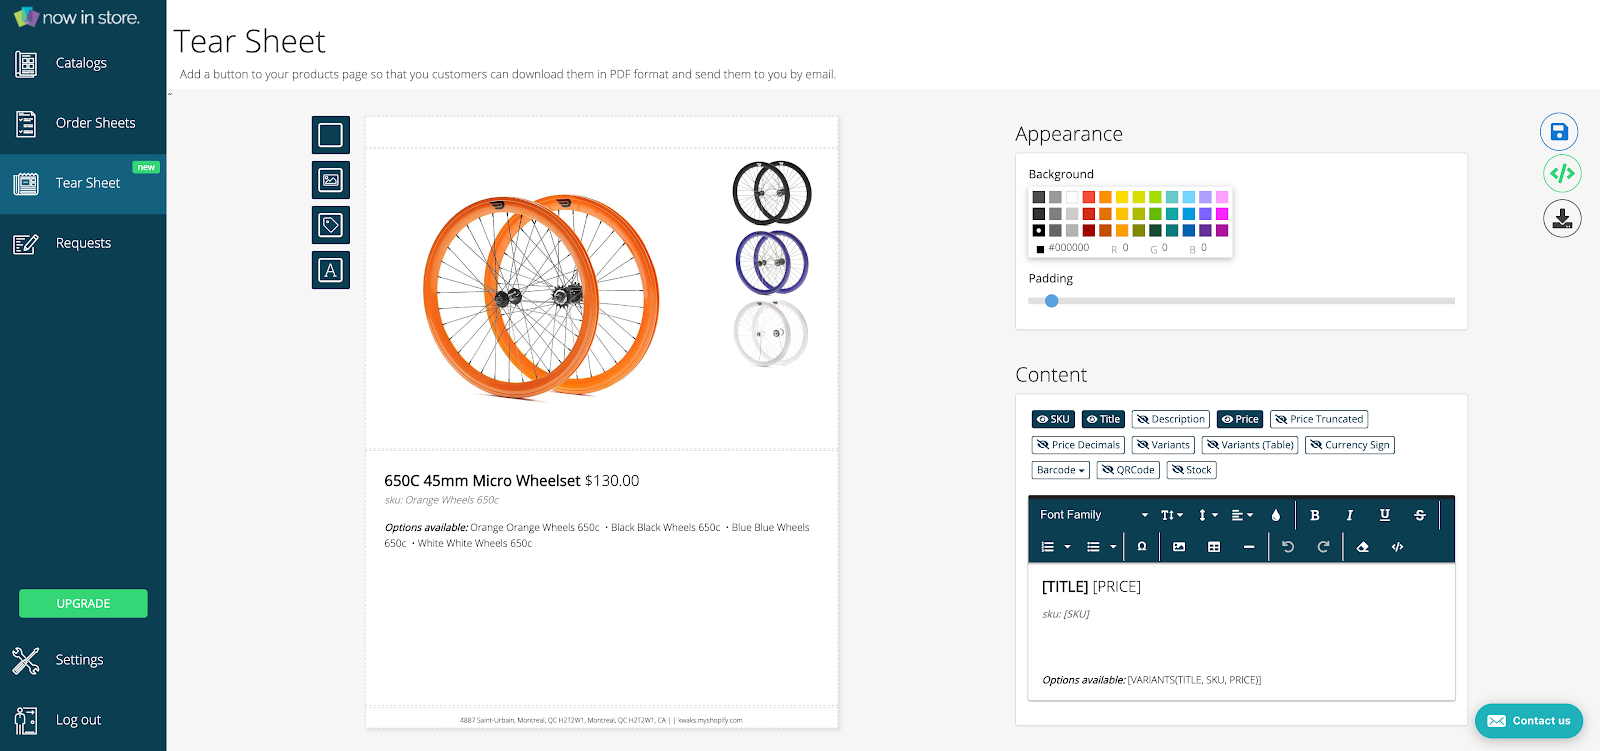The width and height of the screenshot is (1600, 751).
Task: Insert a table in the editor
Action: click(1214, 547)
